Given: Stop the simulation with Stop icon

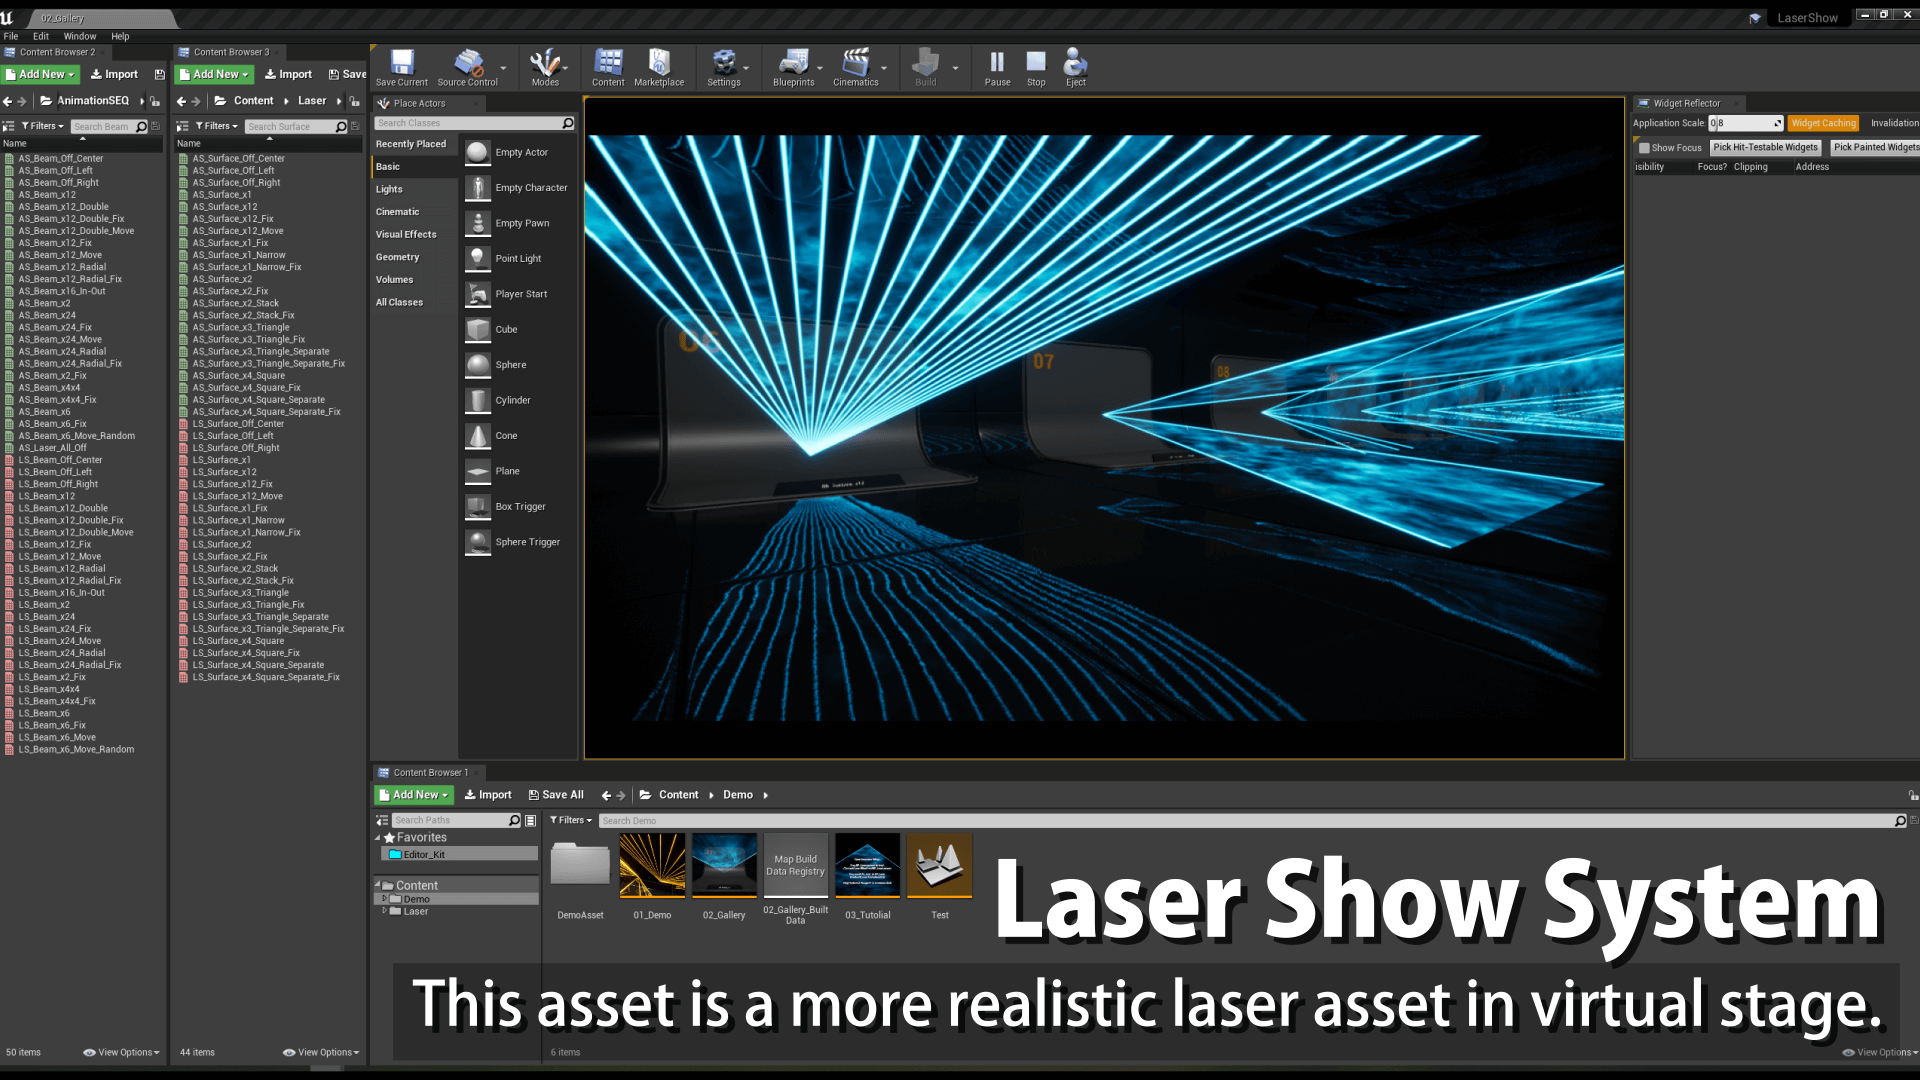Looking at the screenshot, I should pyautogui.click(x=1036, y=68).
